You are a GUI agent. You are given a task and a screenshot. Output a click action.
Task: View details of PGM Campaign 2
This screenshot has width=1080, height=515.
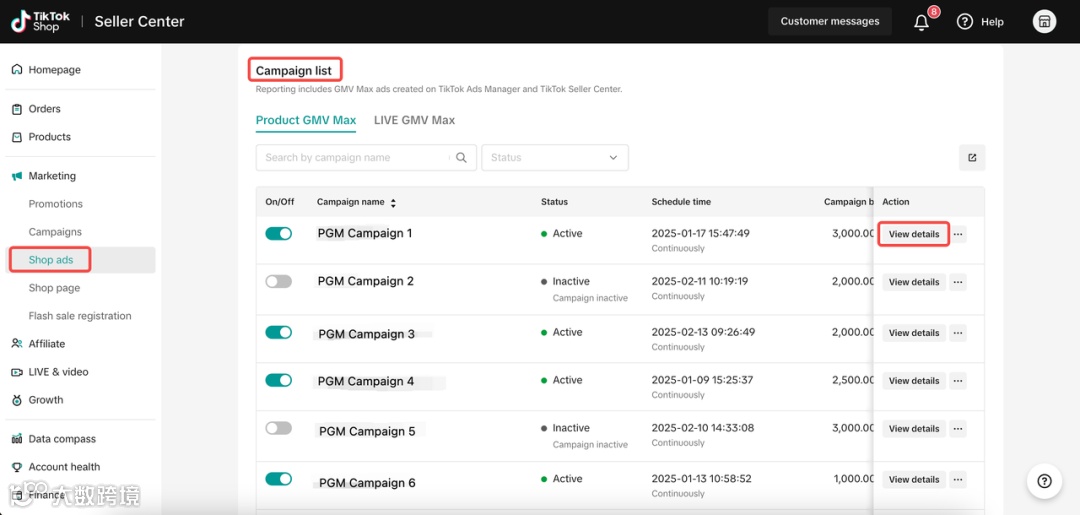click(914, 282)
